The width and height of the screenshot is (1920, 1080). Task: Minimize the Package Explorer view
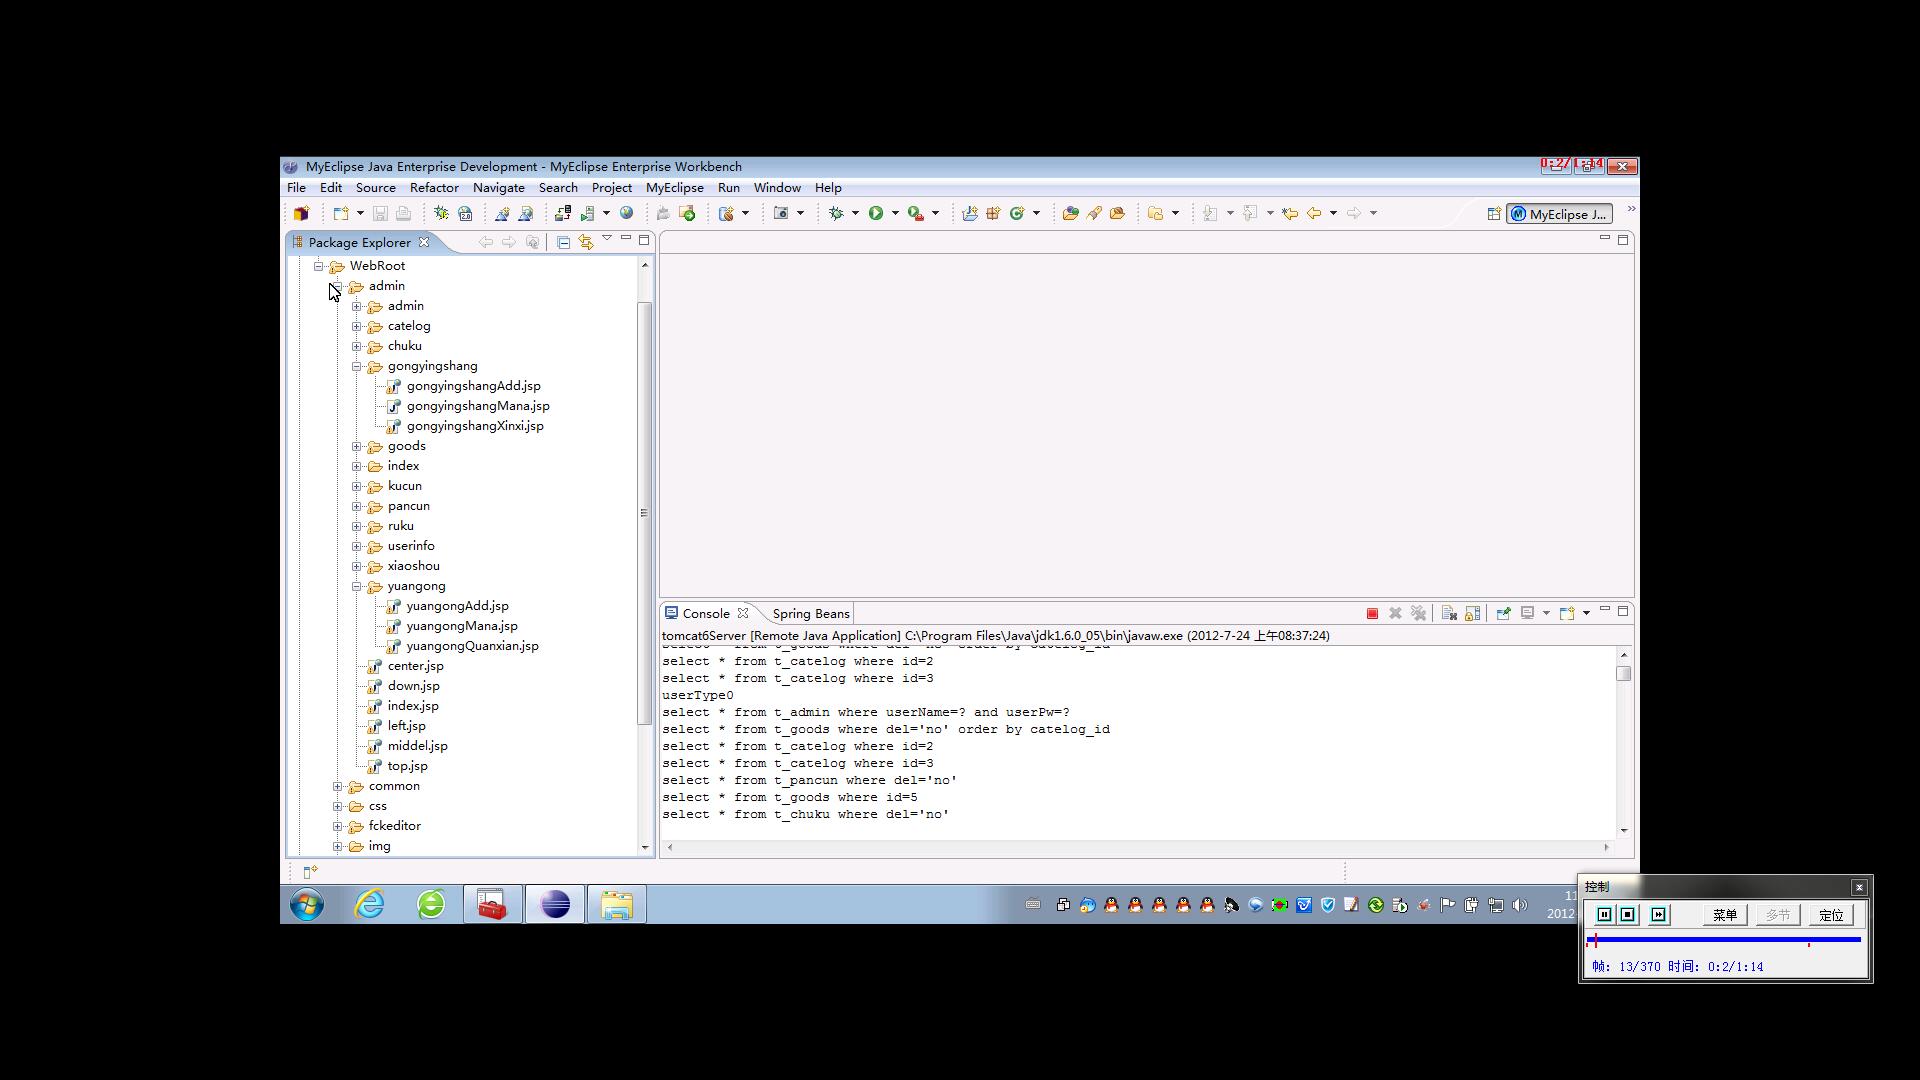[626, 239]
